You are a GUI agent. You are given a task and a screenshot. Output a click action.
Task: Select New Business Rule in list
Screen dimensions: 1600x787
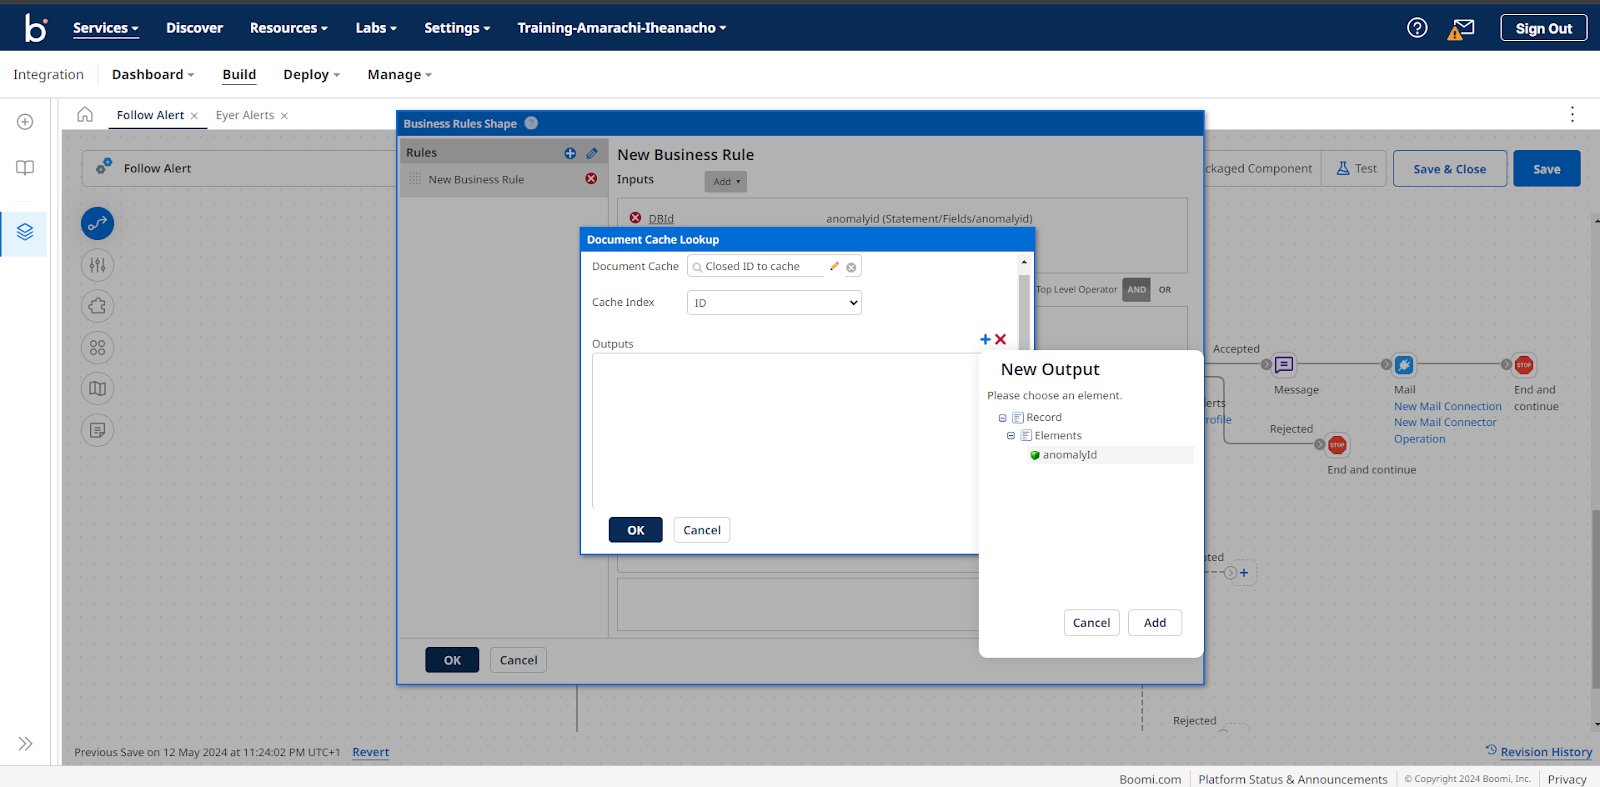476,180
